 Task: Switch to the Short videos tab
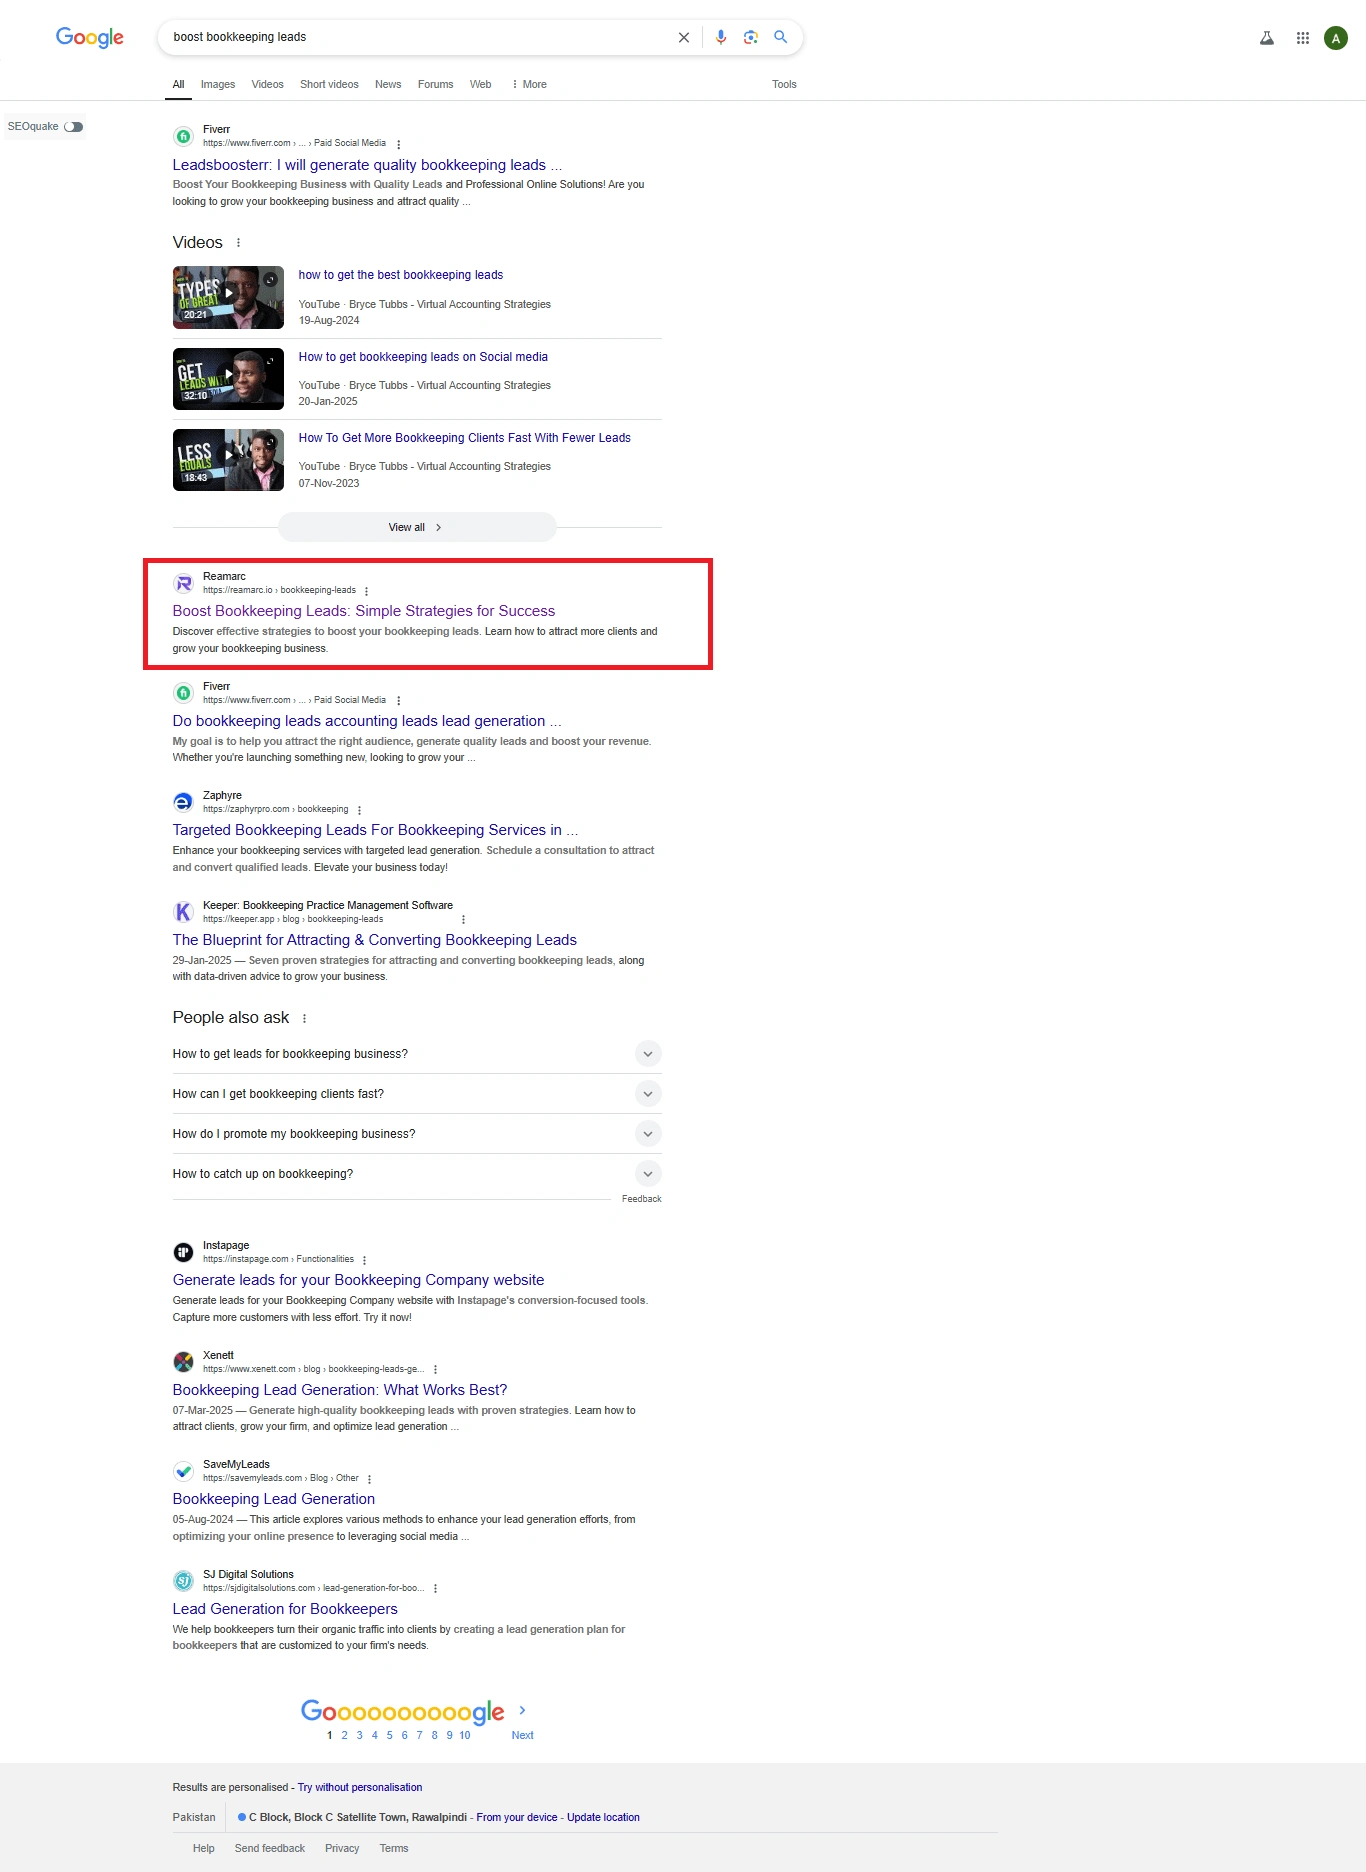point(329,85)
